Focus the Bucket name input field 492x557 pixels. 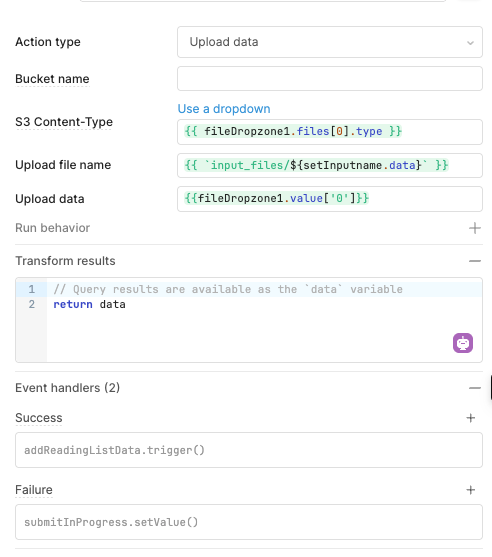[x=330, y=79]
